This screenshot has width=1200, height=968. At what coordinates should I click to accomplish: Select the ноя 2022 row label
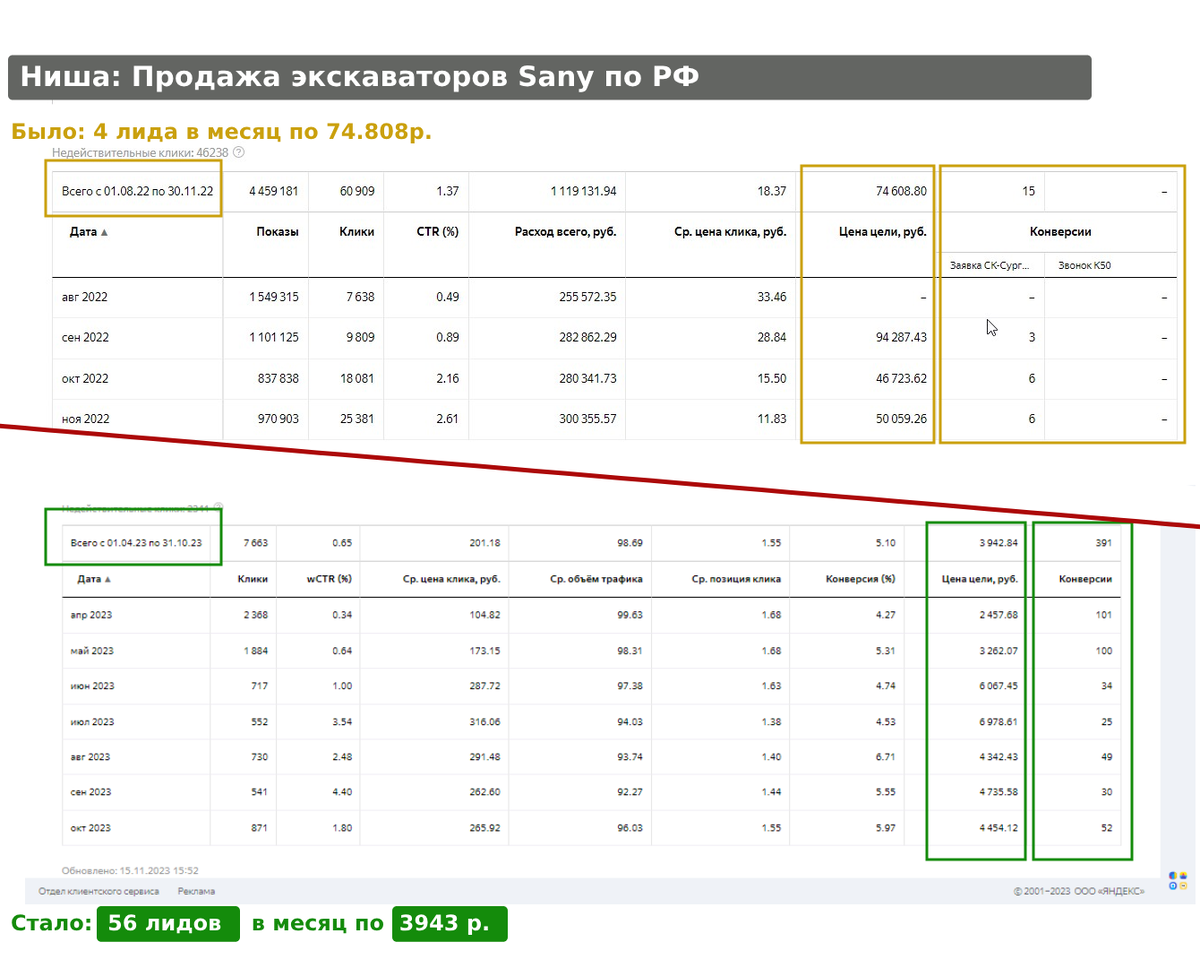point(86,419)
